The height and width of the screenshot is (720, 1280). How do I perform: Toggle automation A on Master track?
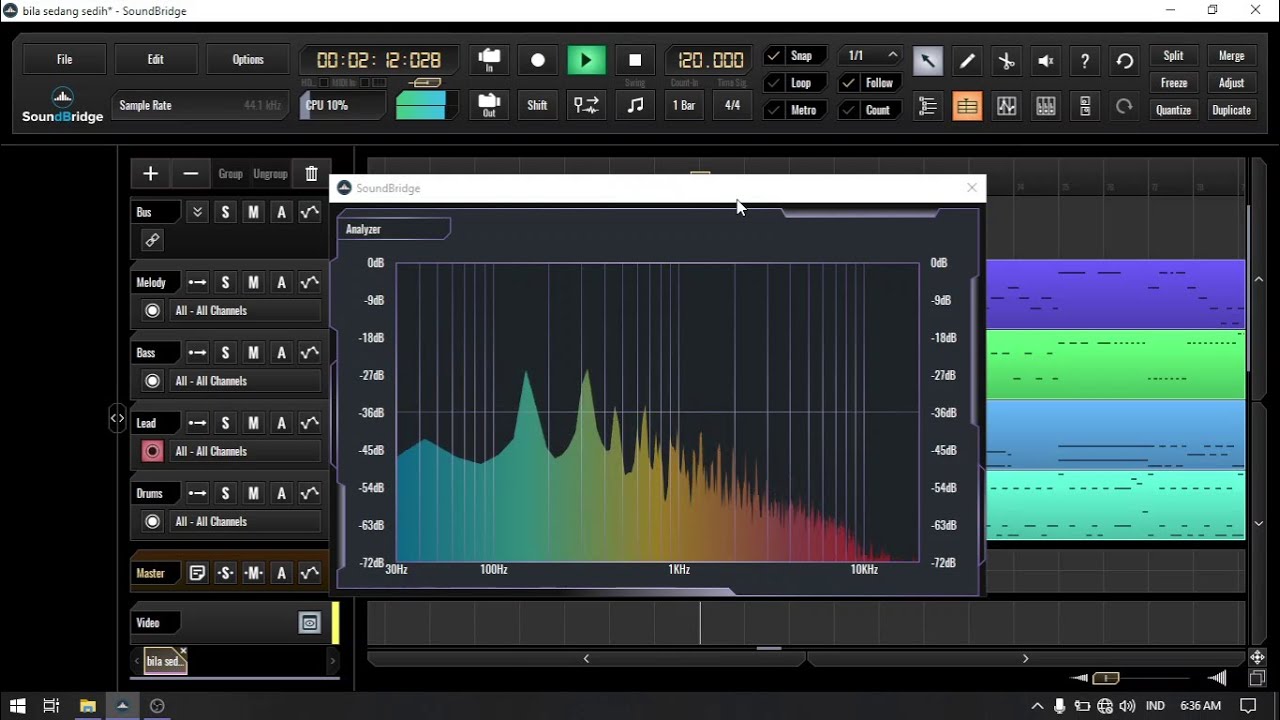coord(282,573)
